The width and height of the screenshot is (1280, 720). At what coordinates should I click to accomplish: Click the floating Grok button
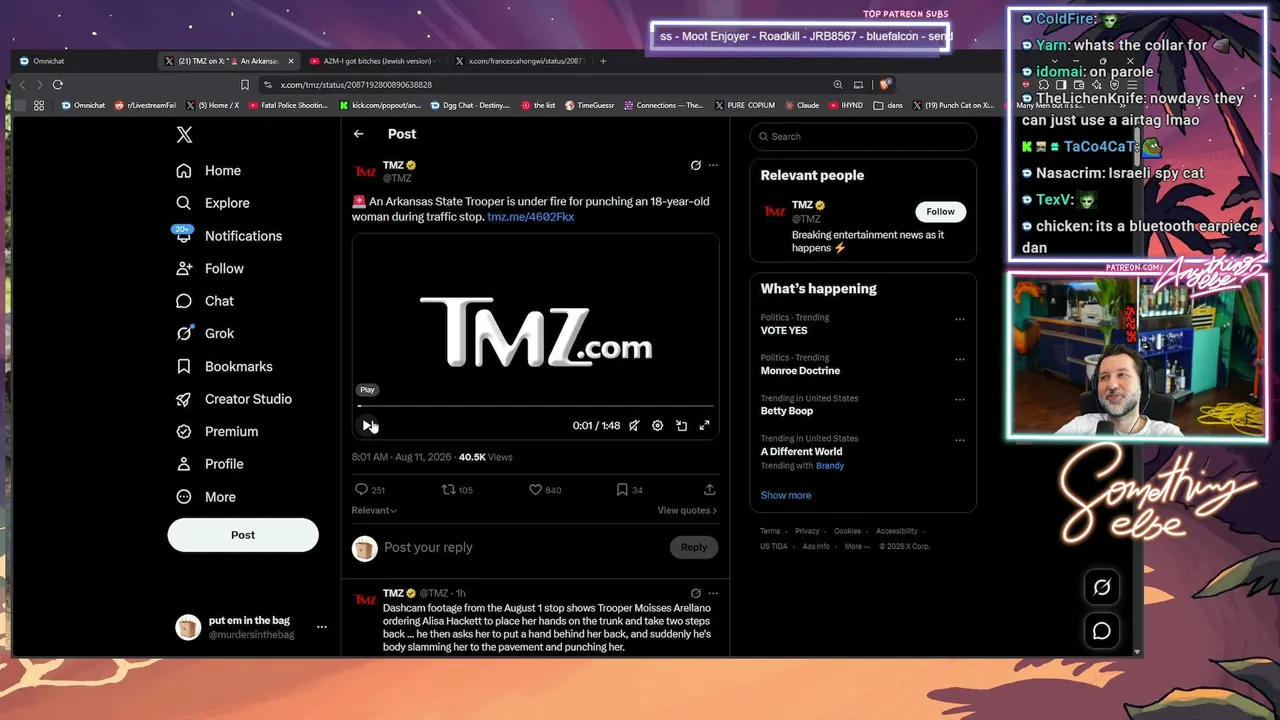click(1102, 588)
